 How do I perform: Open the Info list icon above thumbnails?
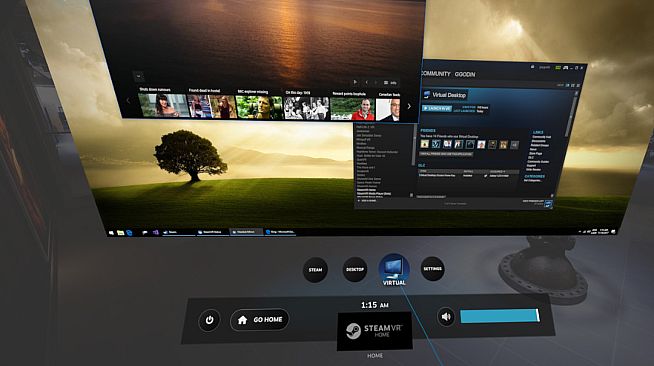click(390, 83)
